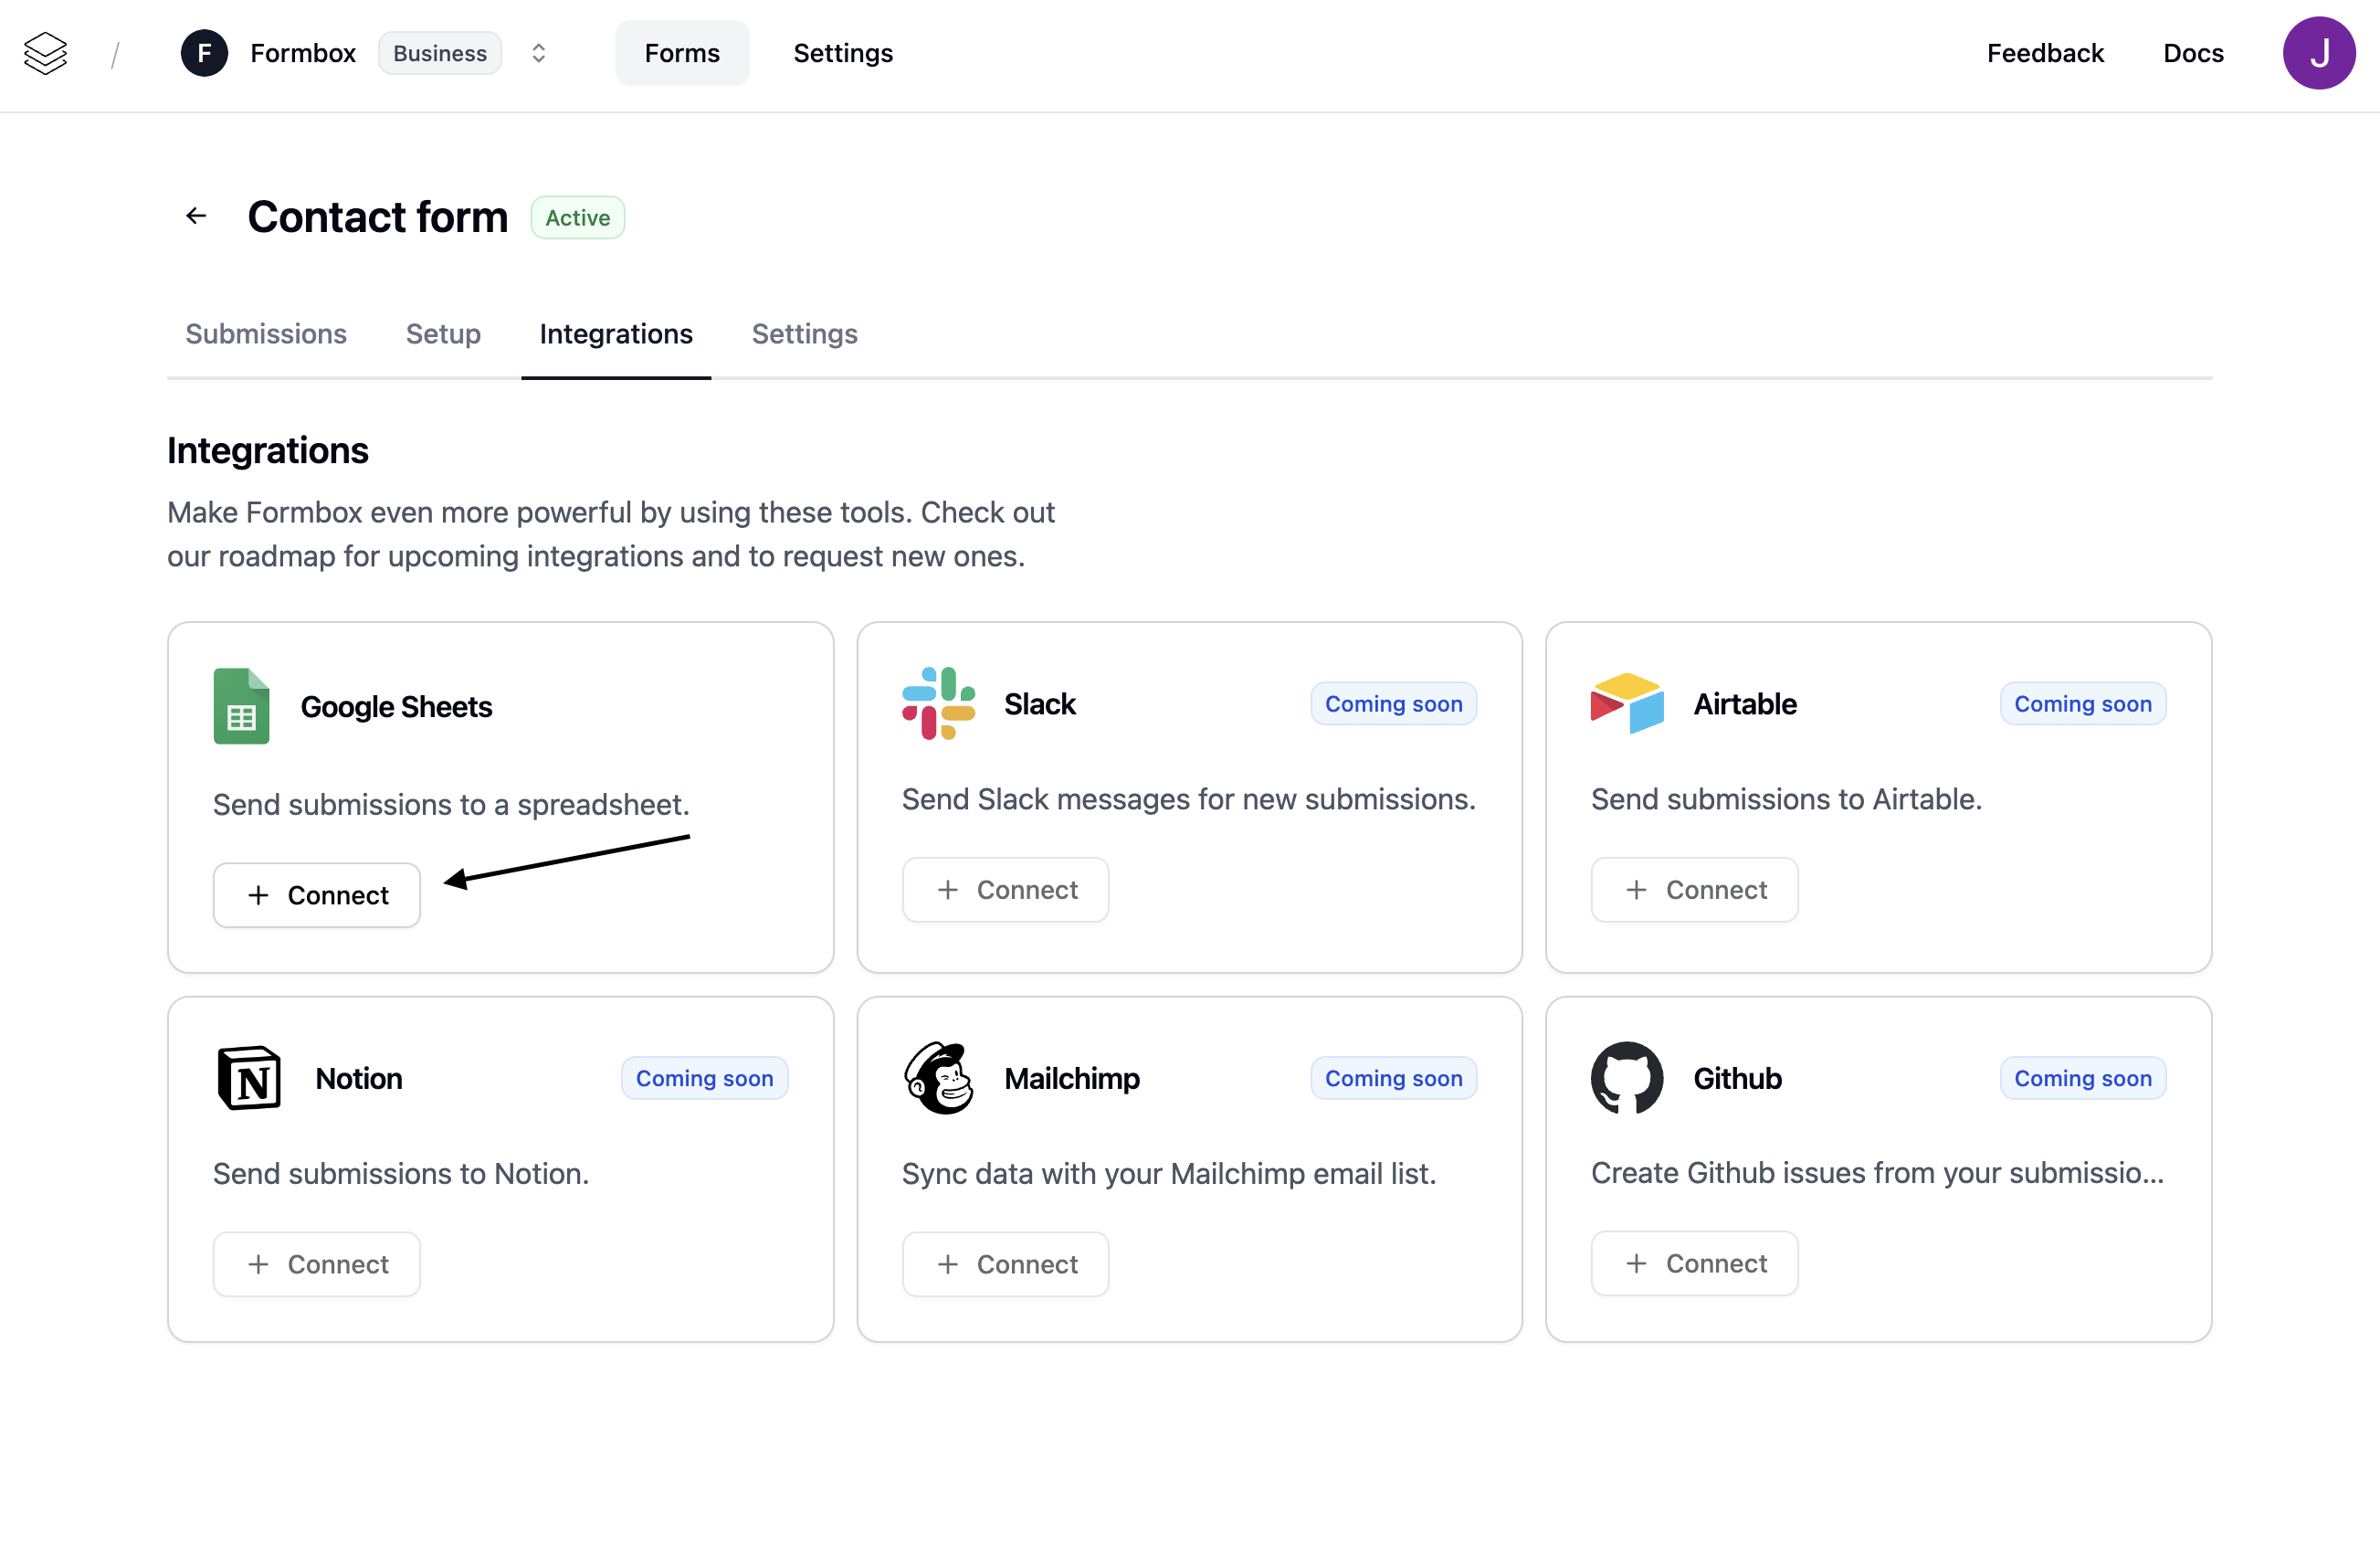Click the Mailchimp monkey logo
Viewport: 2380px width, 1553px height.
[x=938, y=1078]
